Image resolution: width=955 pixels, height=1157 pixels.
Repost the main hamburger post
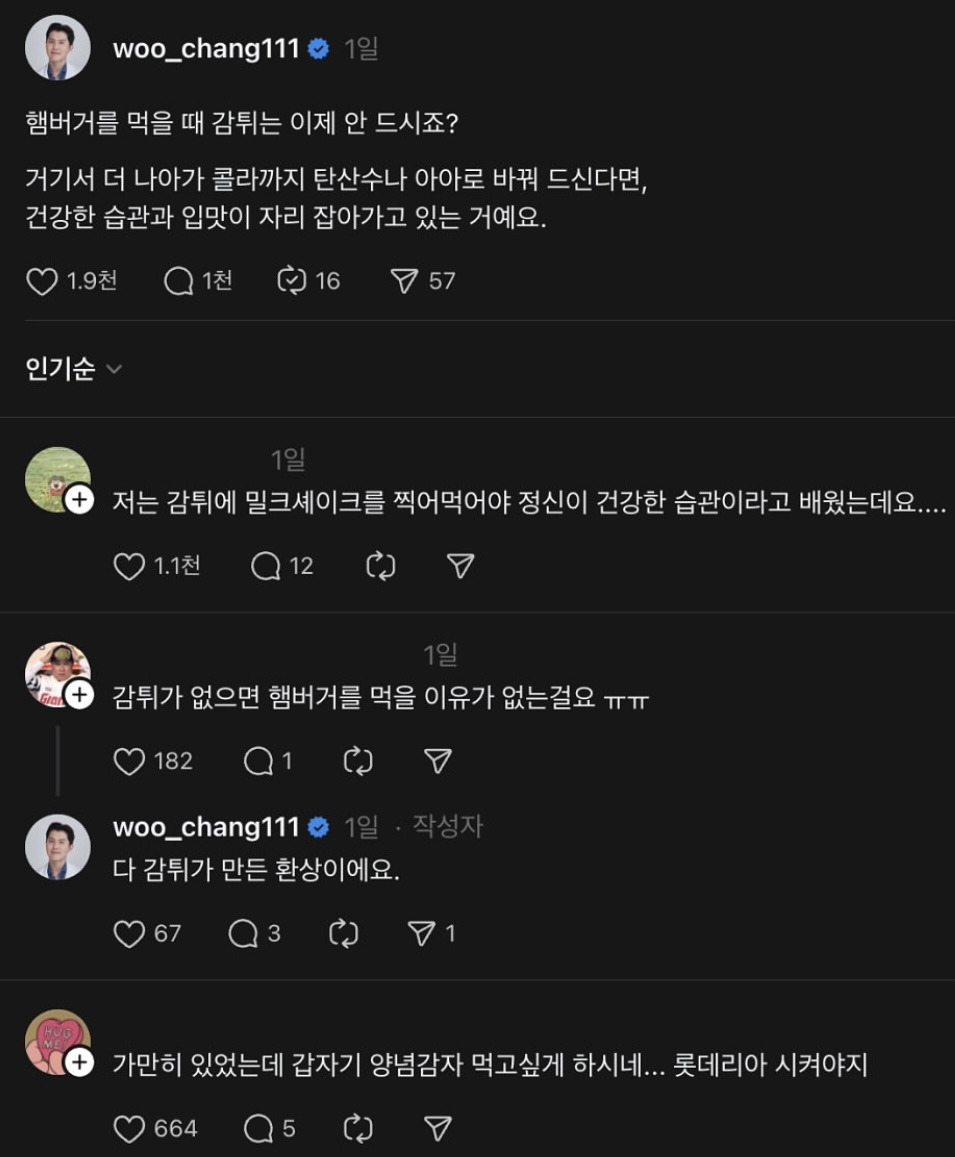click(292, 281)
